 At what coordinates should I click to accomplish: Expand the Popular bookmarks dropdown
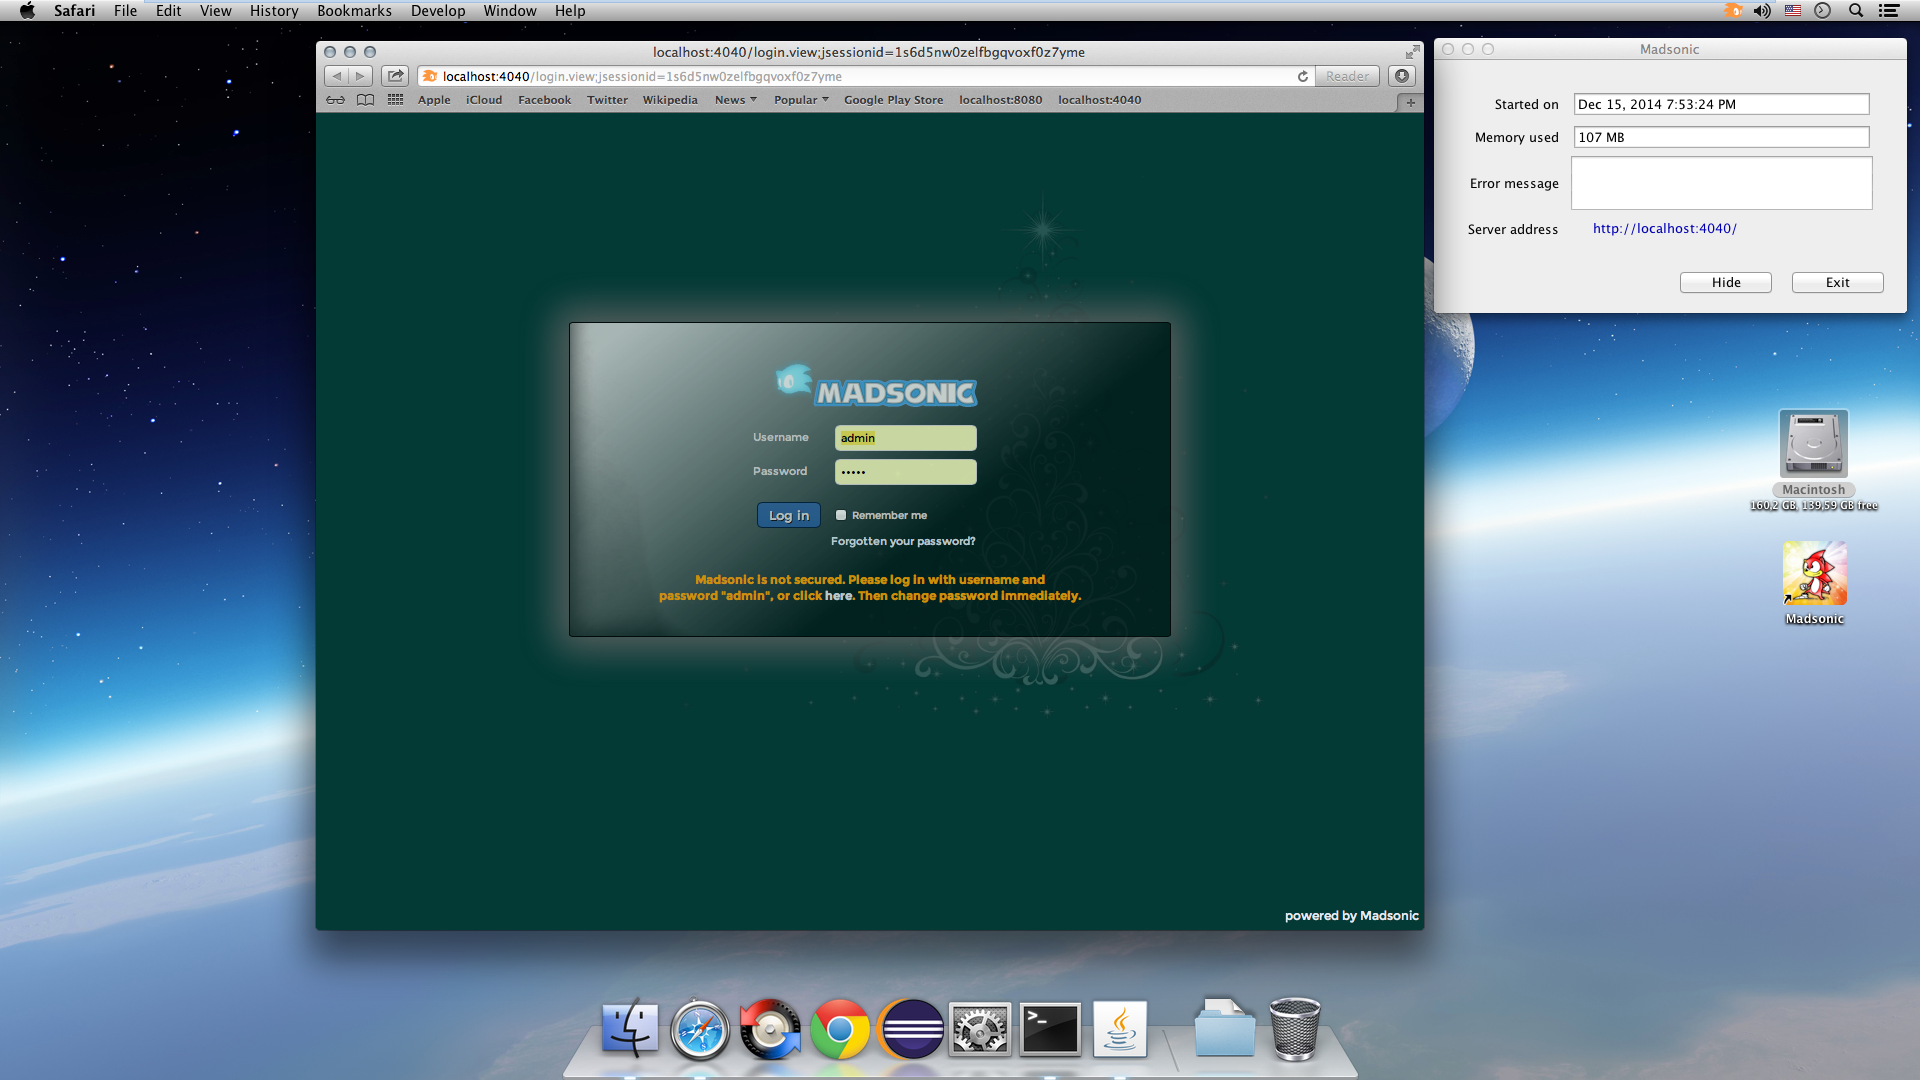point(801,100)
